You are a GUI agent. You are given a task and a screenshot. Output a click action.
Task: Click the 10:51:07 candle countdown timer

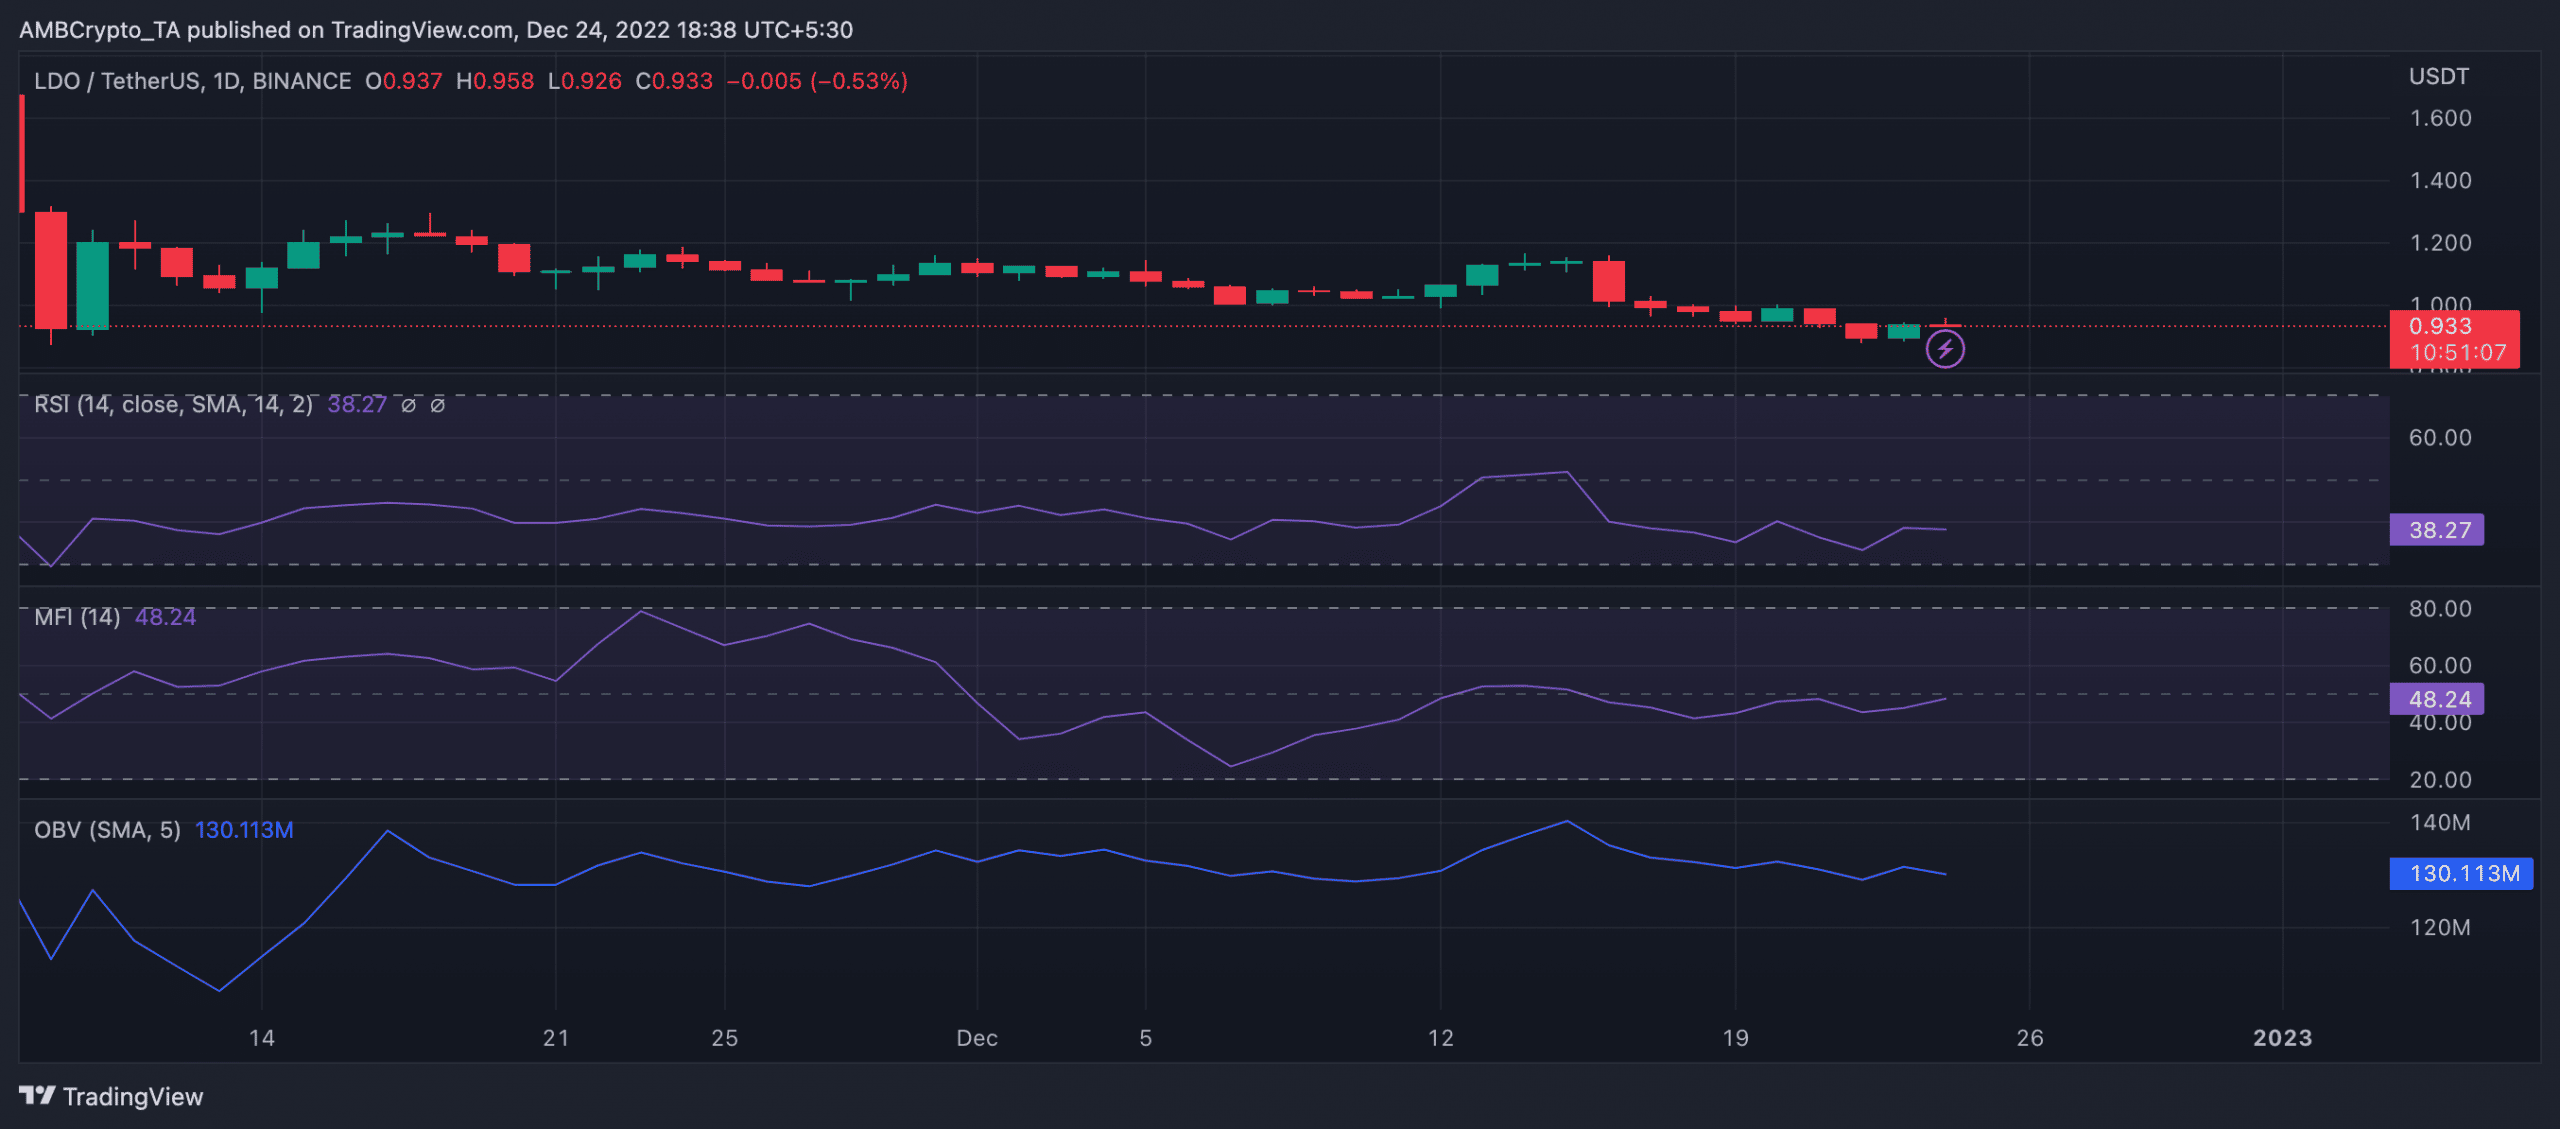coord(2458,353)
